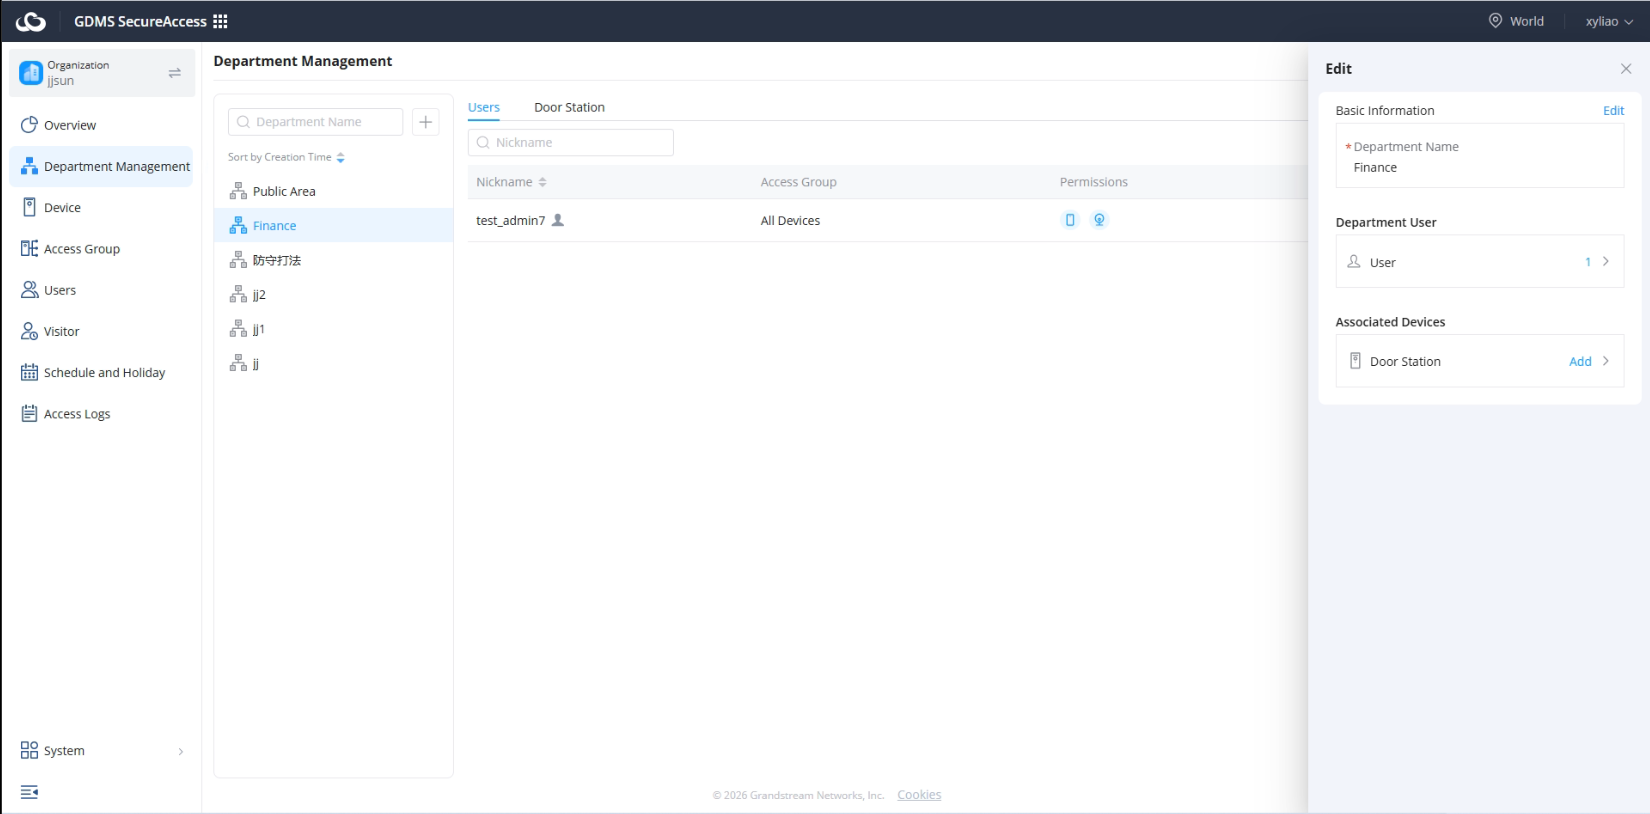Click Edit in Basic Information
Viewport: 1650px width, 814px height.
pyautogui.click(x=1613, y=111)
